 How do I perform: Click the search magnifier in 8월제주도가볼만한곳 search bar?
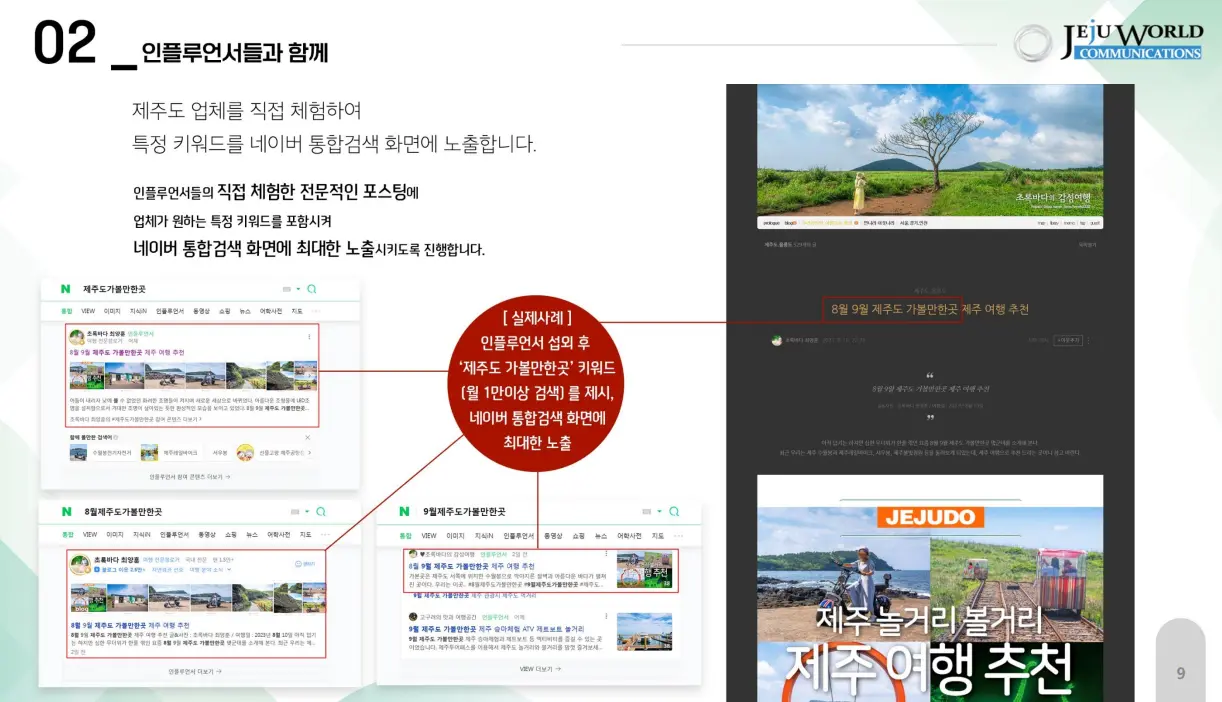(x=320, y=512)
